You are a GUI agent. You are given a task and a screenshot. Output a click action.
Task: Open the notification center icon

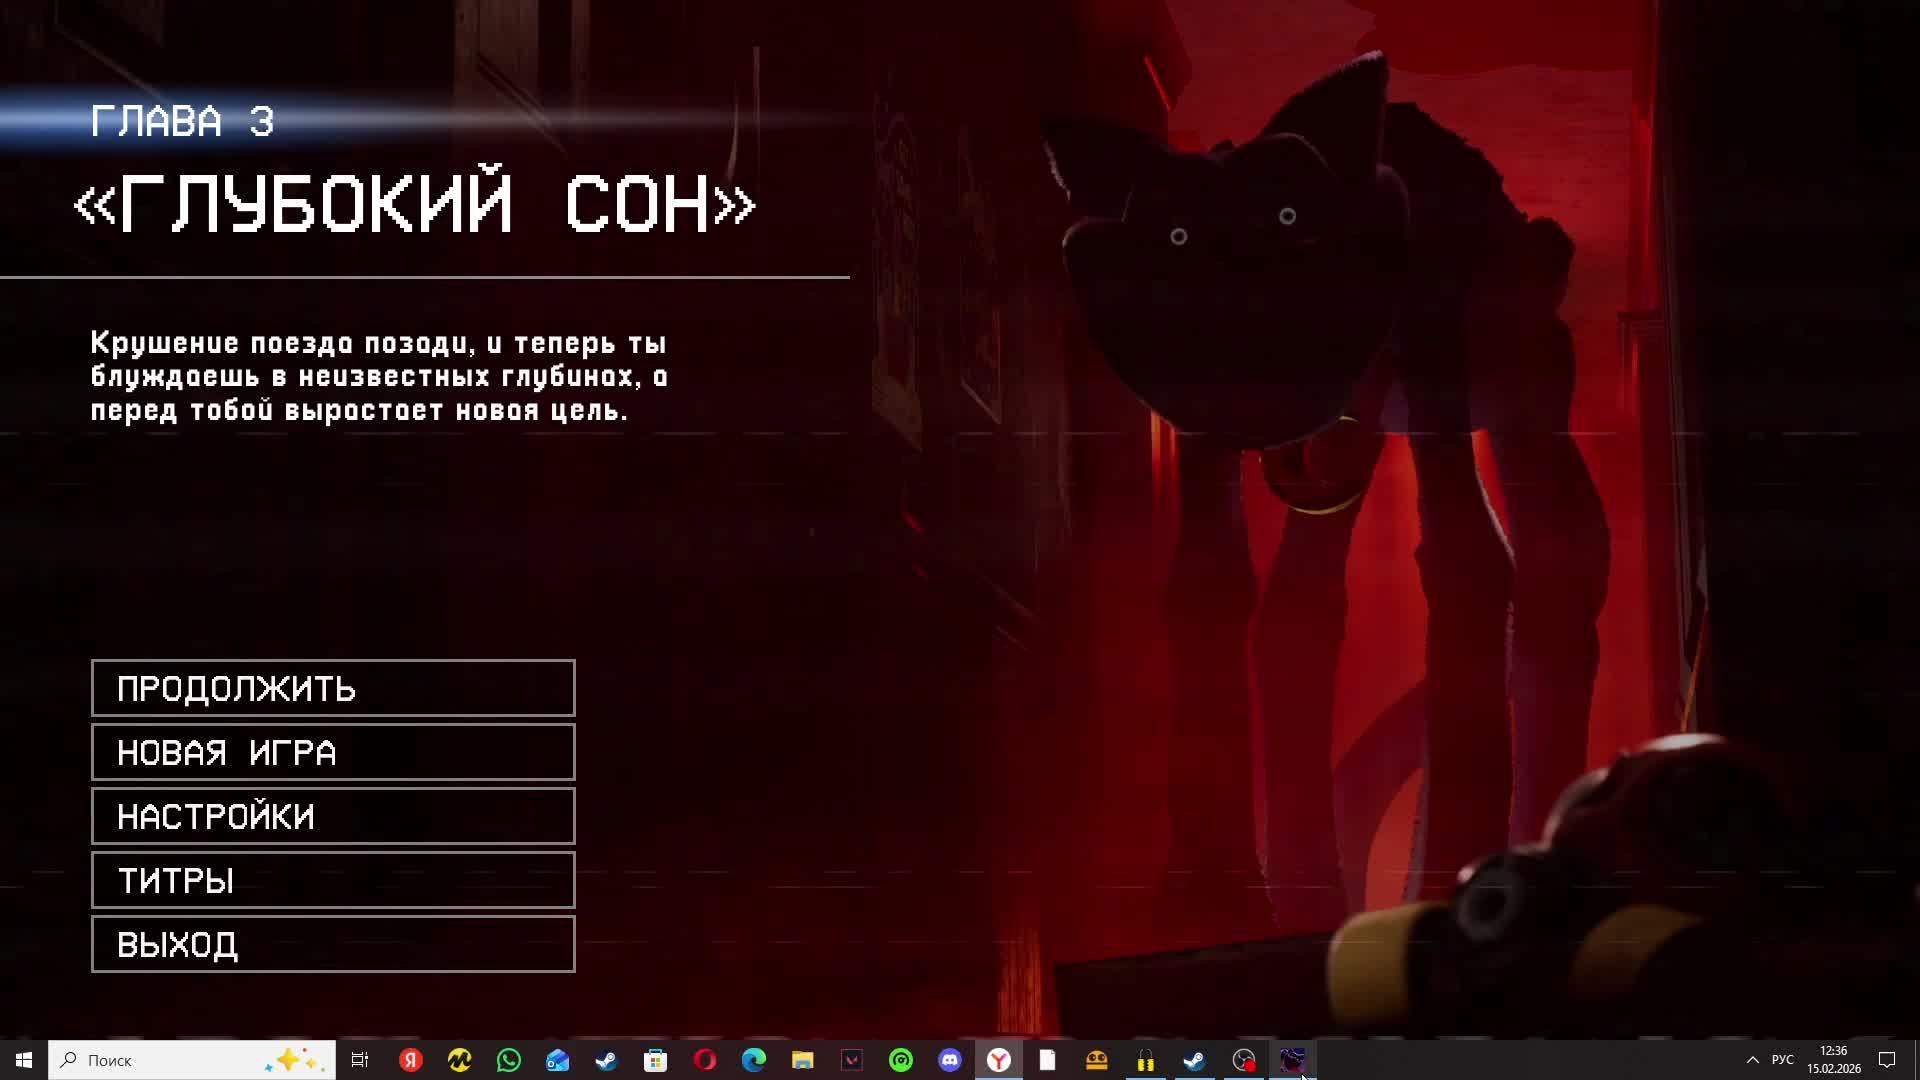pos(1887,1060)
